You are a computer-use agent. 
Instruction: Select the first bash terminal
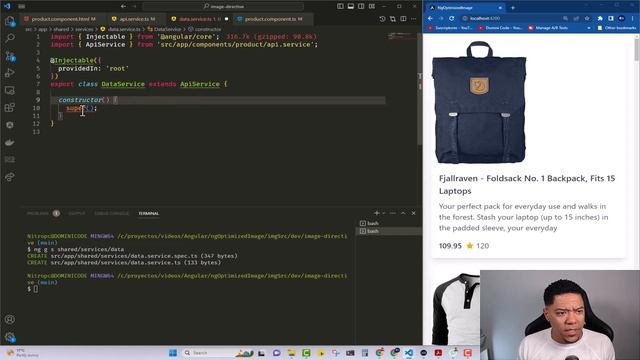[389, 223]
